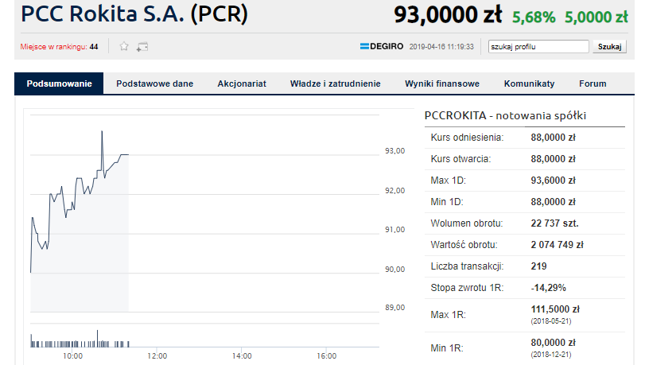Image resolution: width=645 pixels, height=365 pixels.
Task: Switch to Podsumowanie tab
Action: click(59, 84)
